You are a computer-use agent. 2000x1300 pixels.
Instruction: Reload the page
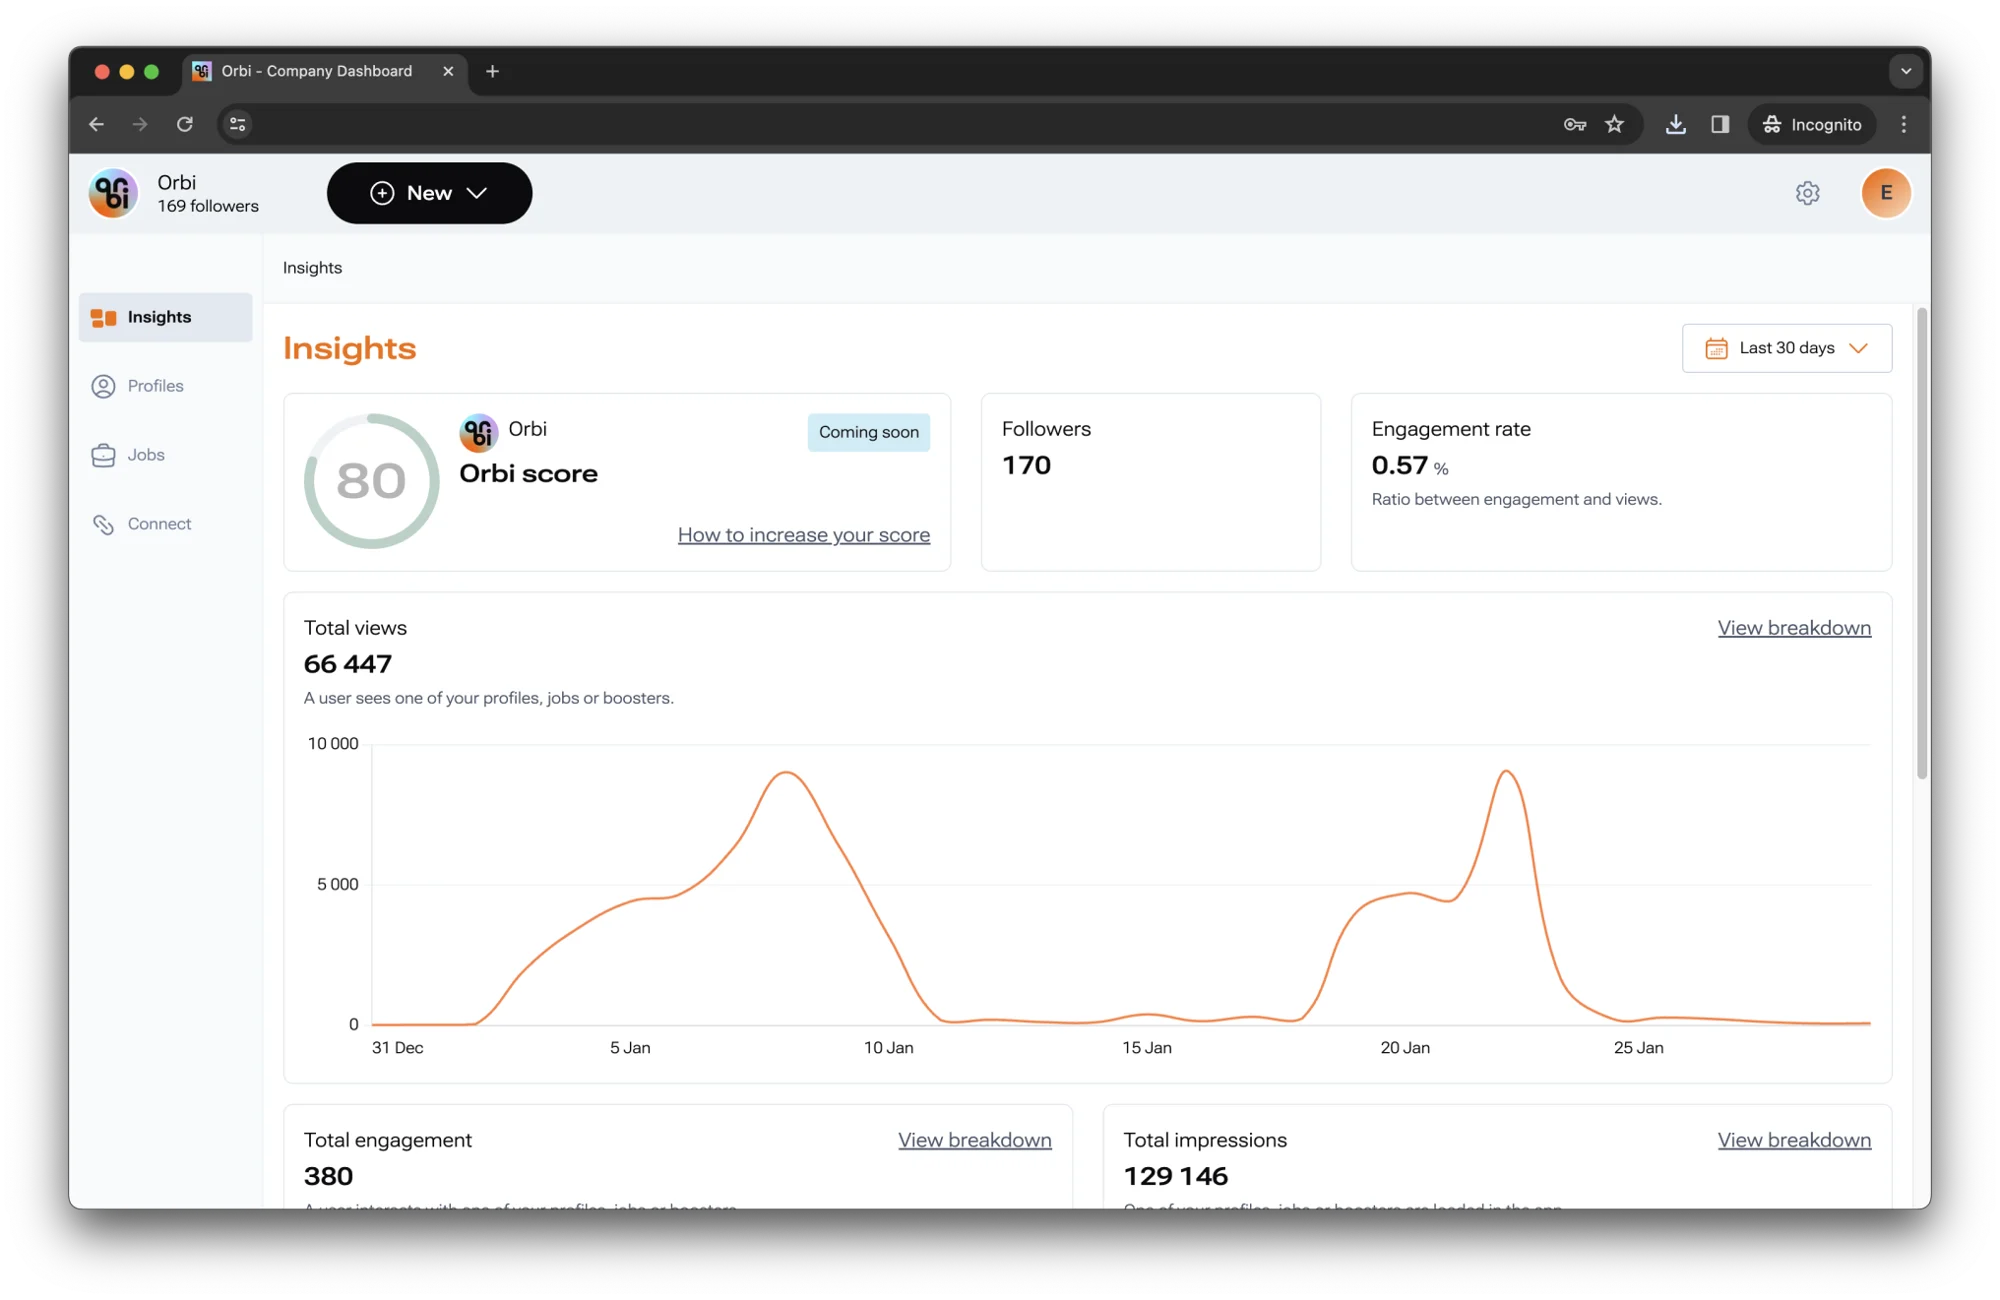click(185, 124)
